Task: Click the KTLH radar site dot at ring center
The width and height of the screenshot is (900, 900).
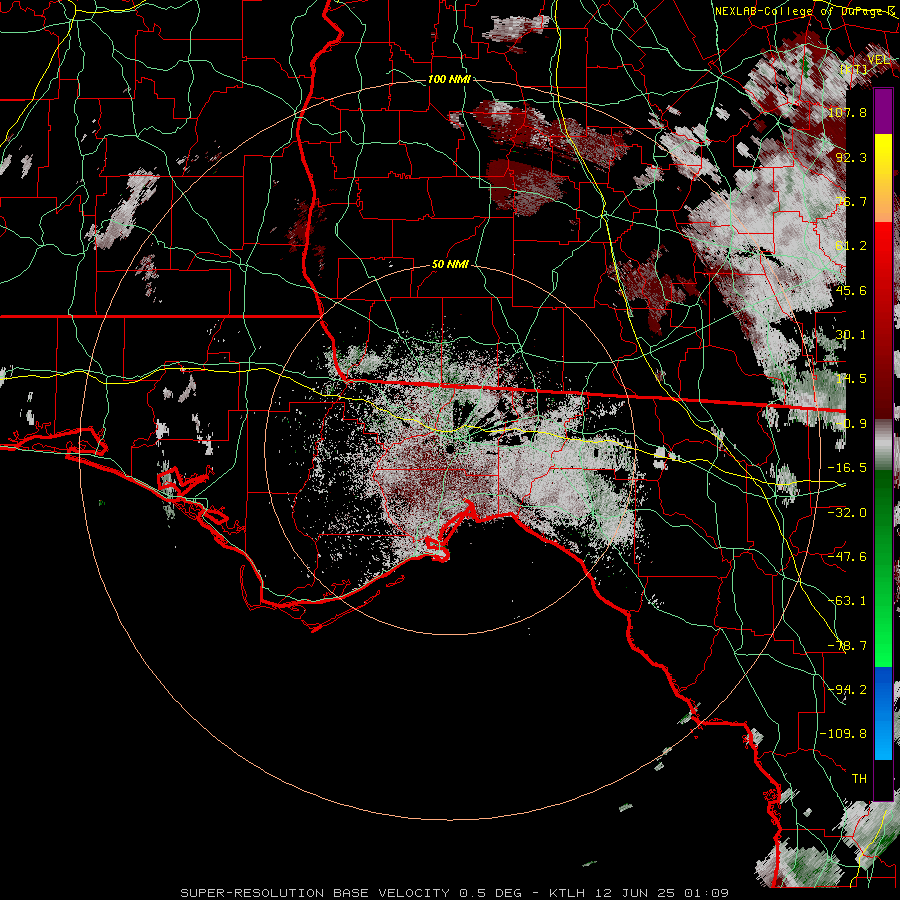Action: 451,447
